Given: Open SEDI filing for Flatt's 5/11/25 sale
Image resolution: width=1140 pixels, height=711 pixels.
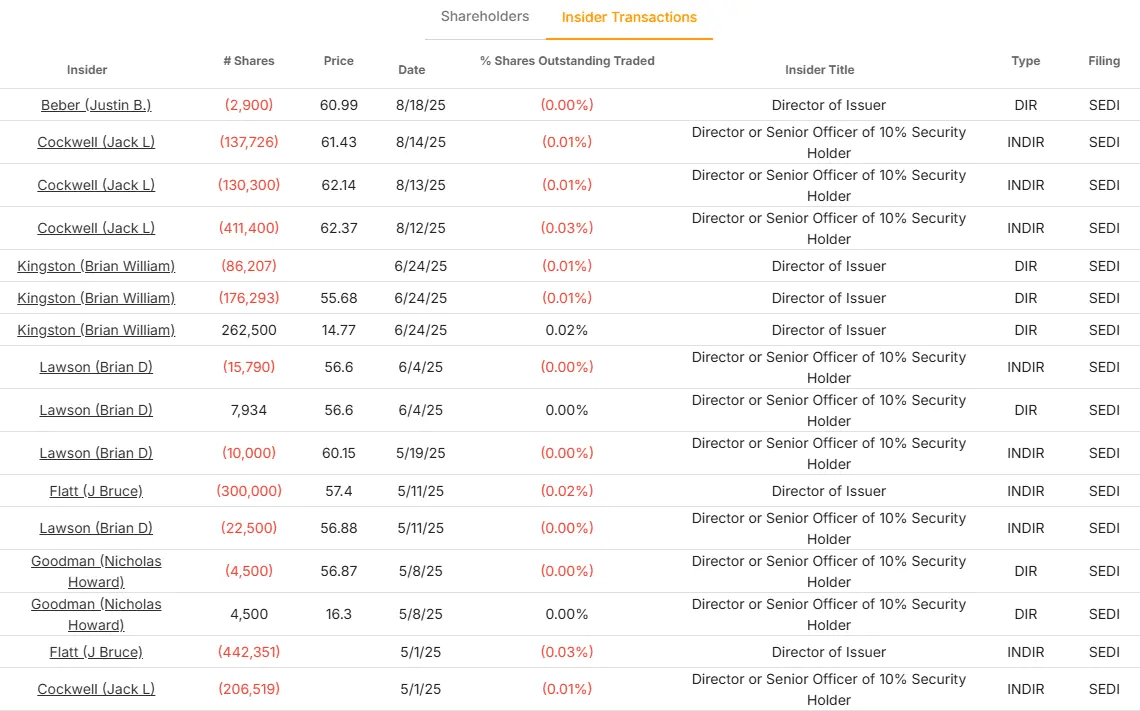Looking at the screenshot, I should coord(1104,491).
